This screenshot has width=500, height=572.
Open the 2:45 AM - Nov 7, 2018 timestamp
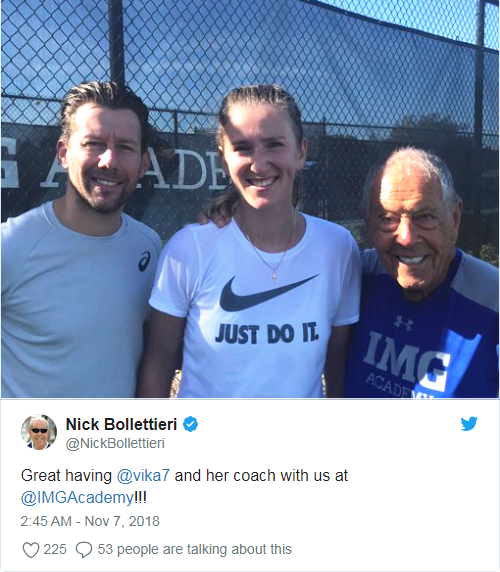(x=90, y=521)
